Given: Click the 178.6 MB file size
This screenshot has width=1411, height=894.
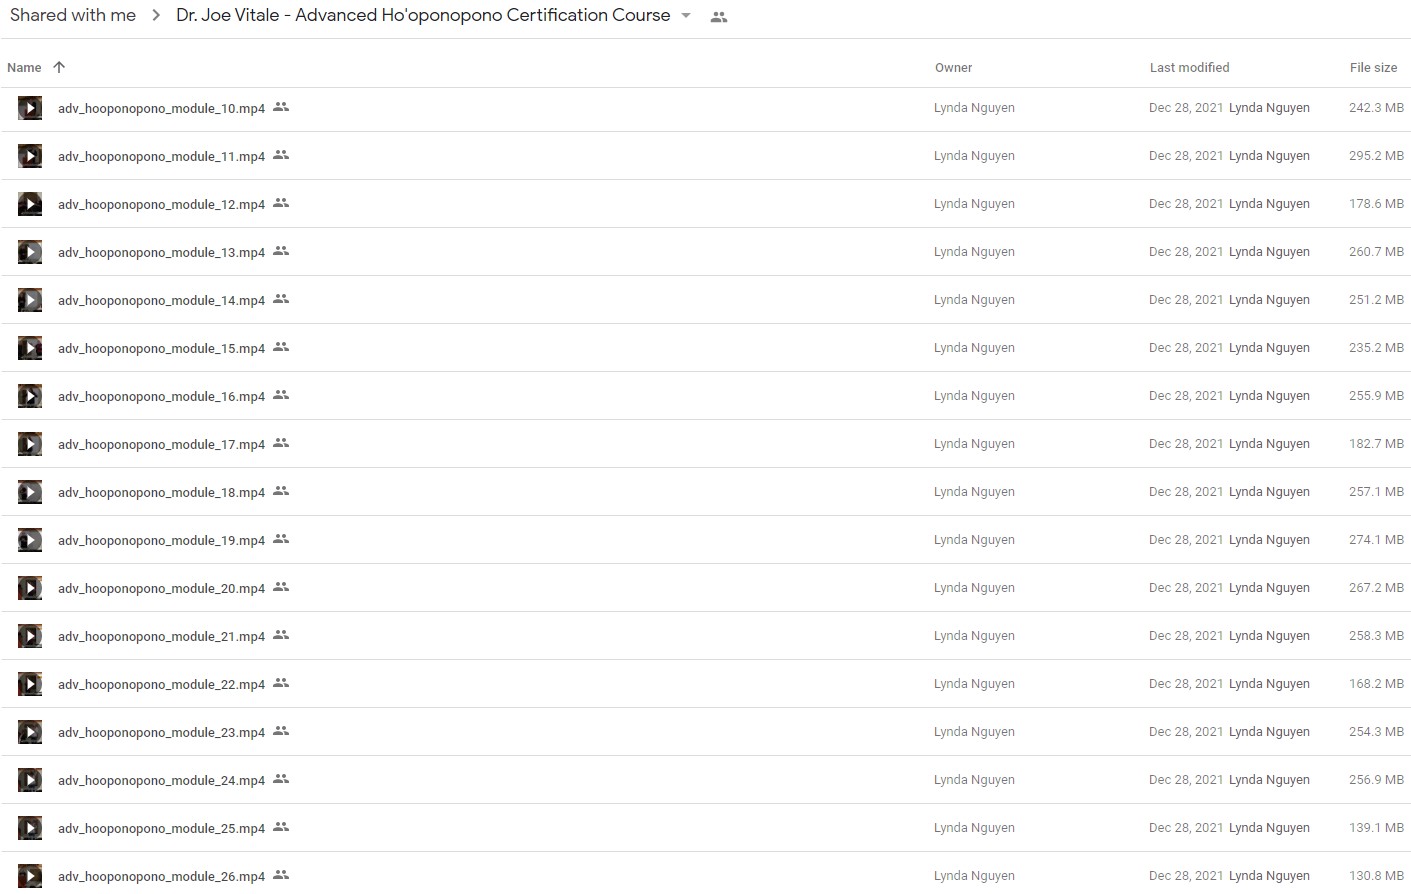Looking at the screenshot, I should pyautogui.click(x=1376, y=204).
